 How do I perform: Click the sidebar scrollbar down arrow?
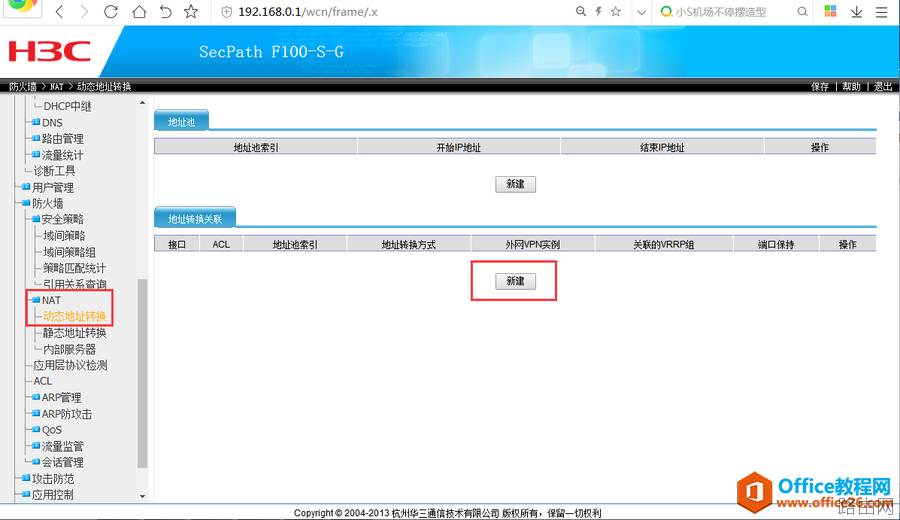click(142, 496)
